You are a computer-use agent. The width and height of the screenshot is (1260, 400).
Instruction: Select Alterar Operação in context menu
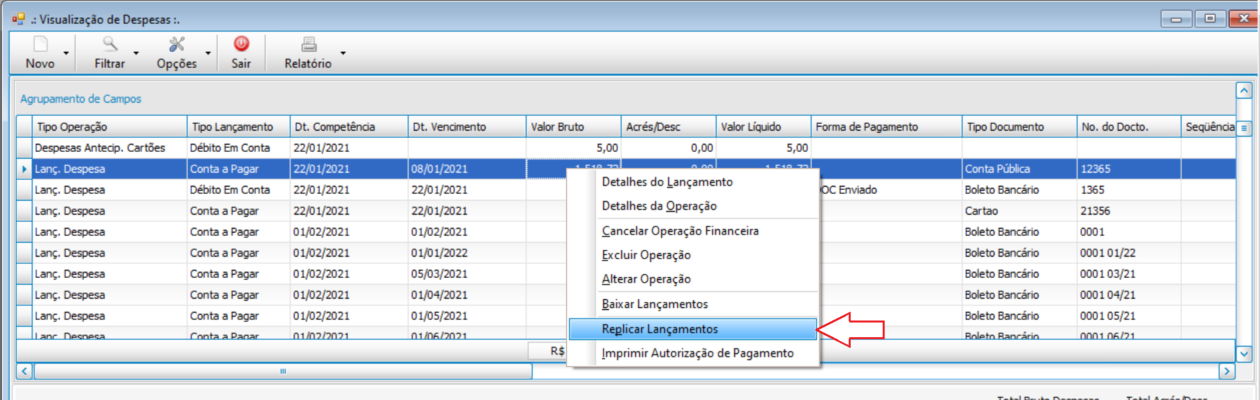[x=694, y=279]
